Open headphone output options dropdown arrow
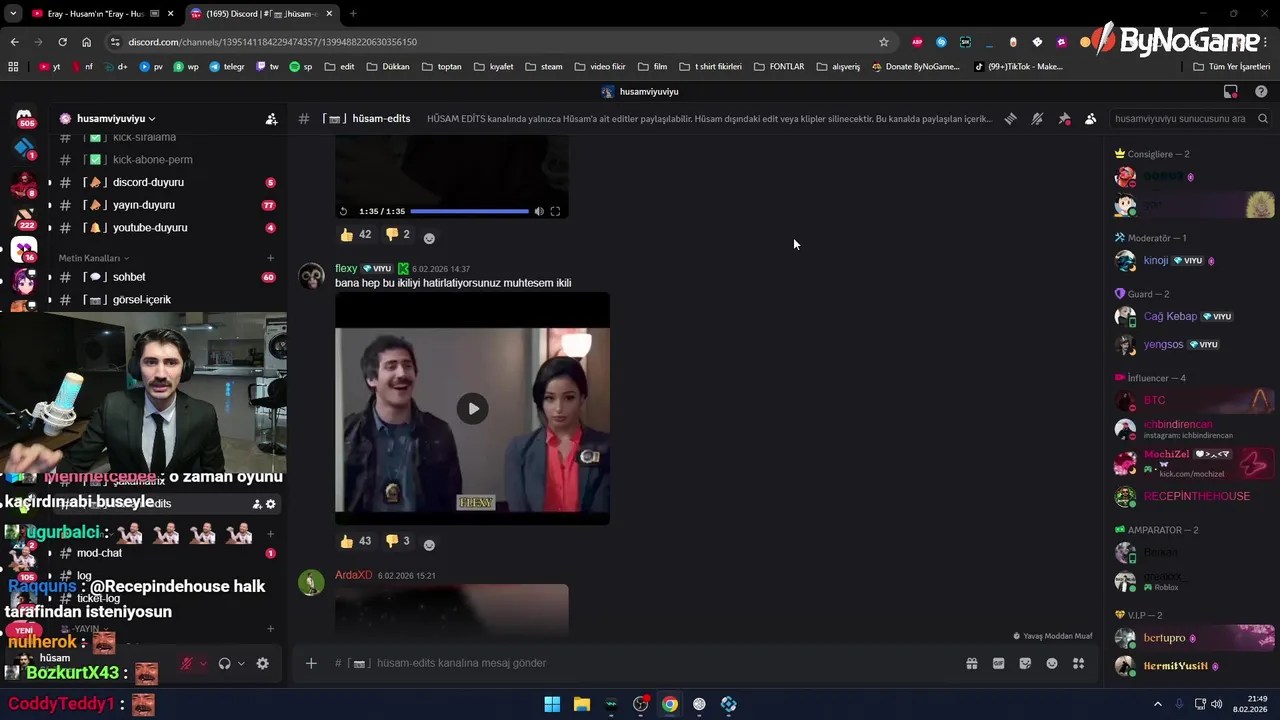The image size is (1280, 720). 241,663
